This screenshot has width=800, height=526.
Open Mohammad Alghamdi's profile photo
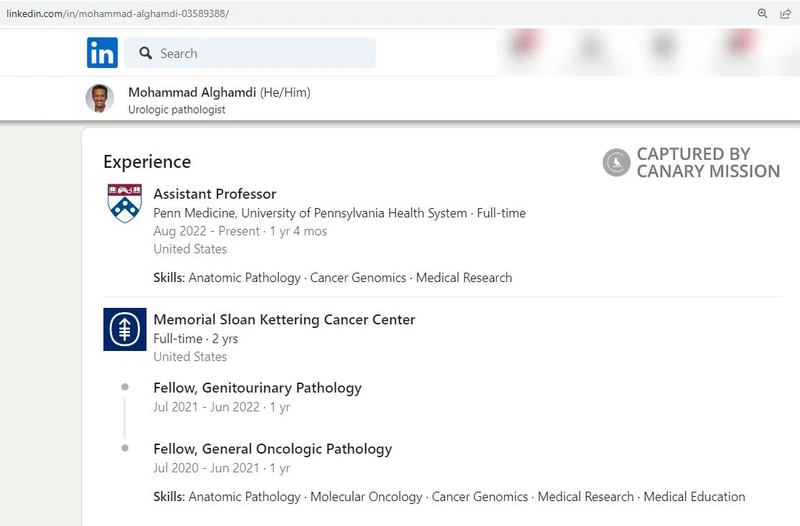click(99, 98)
